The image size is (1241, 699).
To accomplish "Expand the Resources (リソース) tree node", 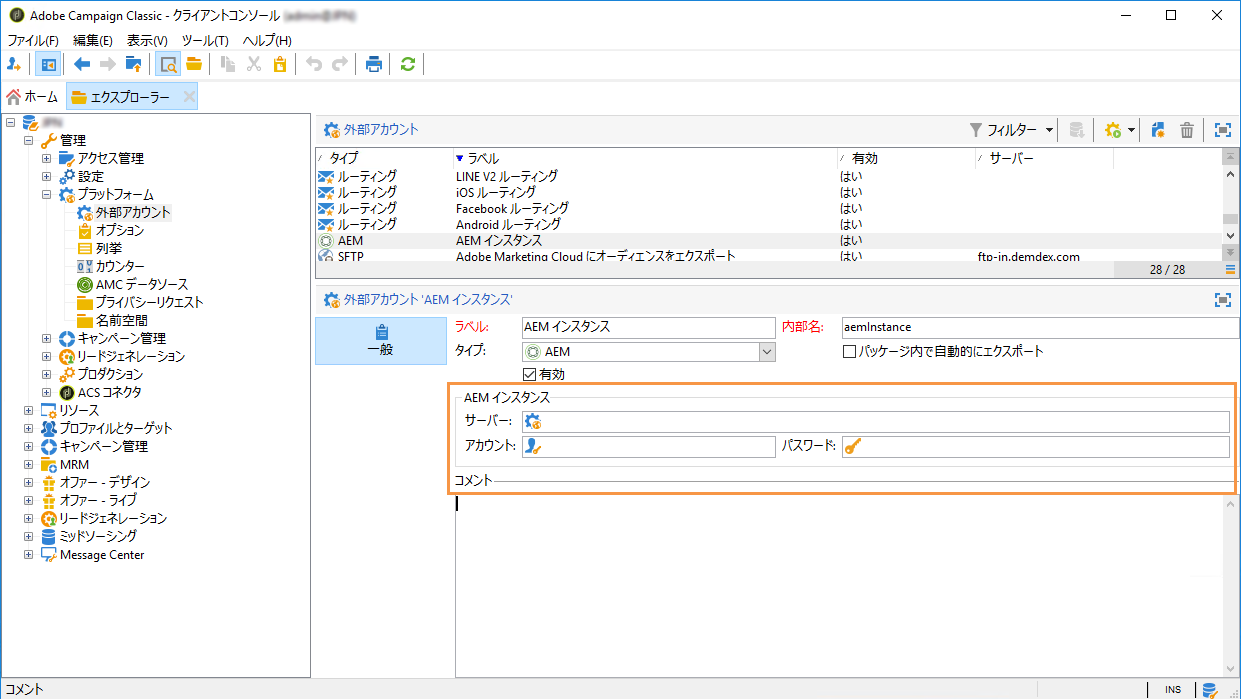I will click(29, 410).
